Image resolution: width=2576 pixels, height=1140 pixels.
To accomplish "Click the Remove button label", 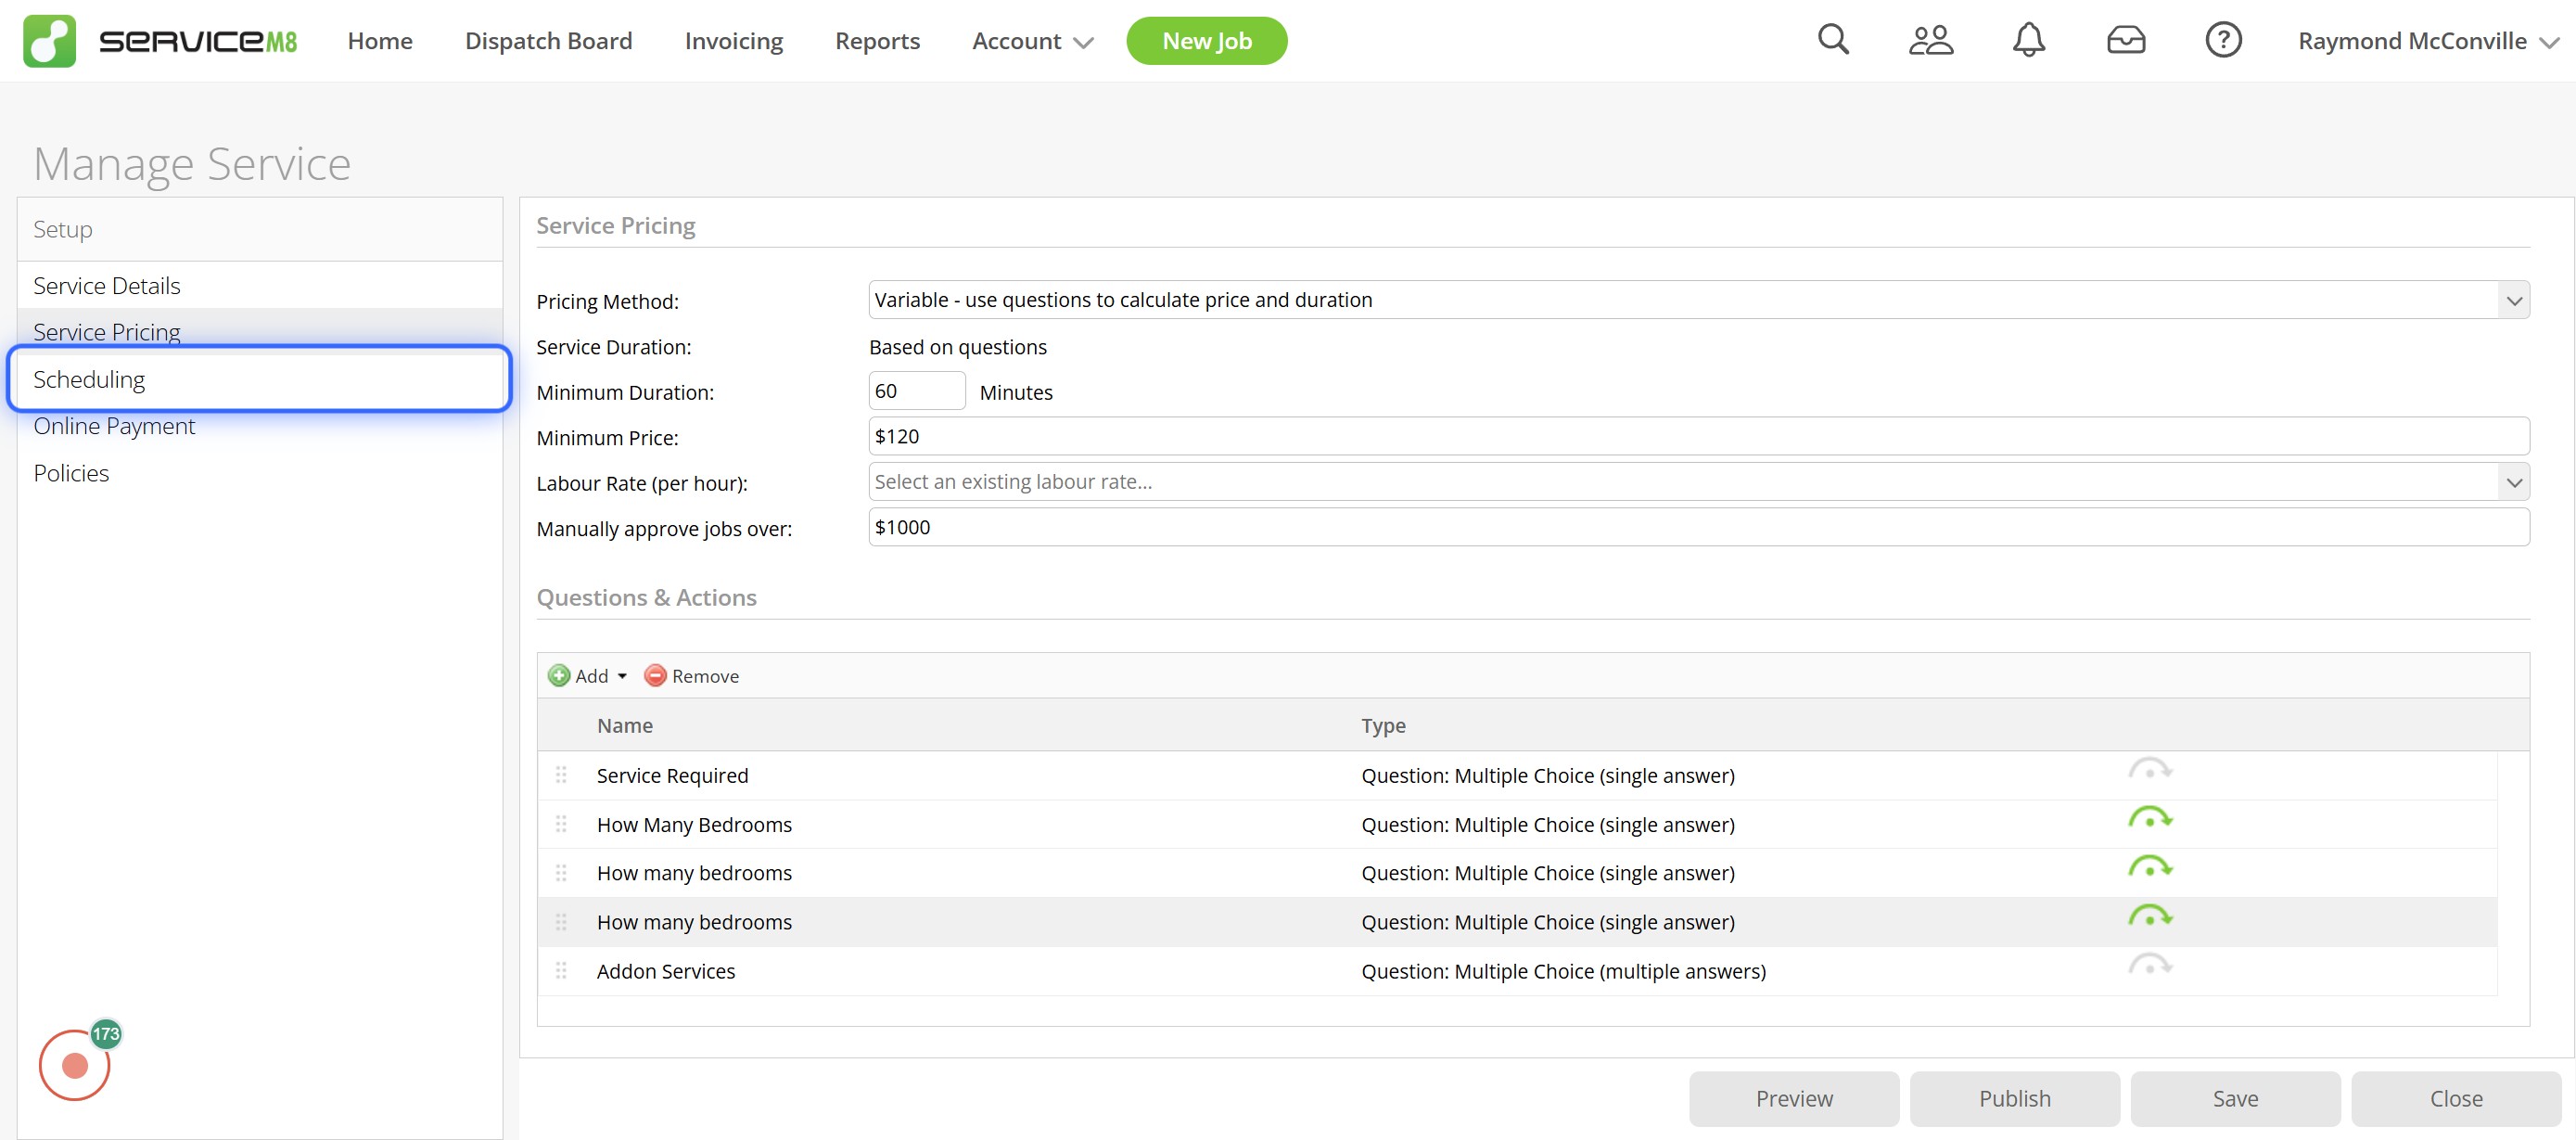I will pos(705,677).
